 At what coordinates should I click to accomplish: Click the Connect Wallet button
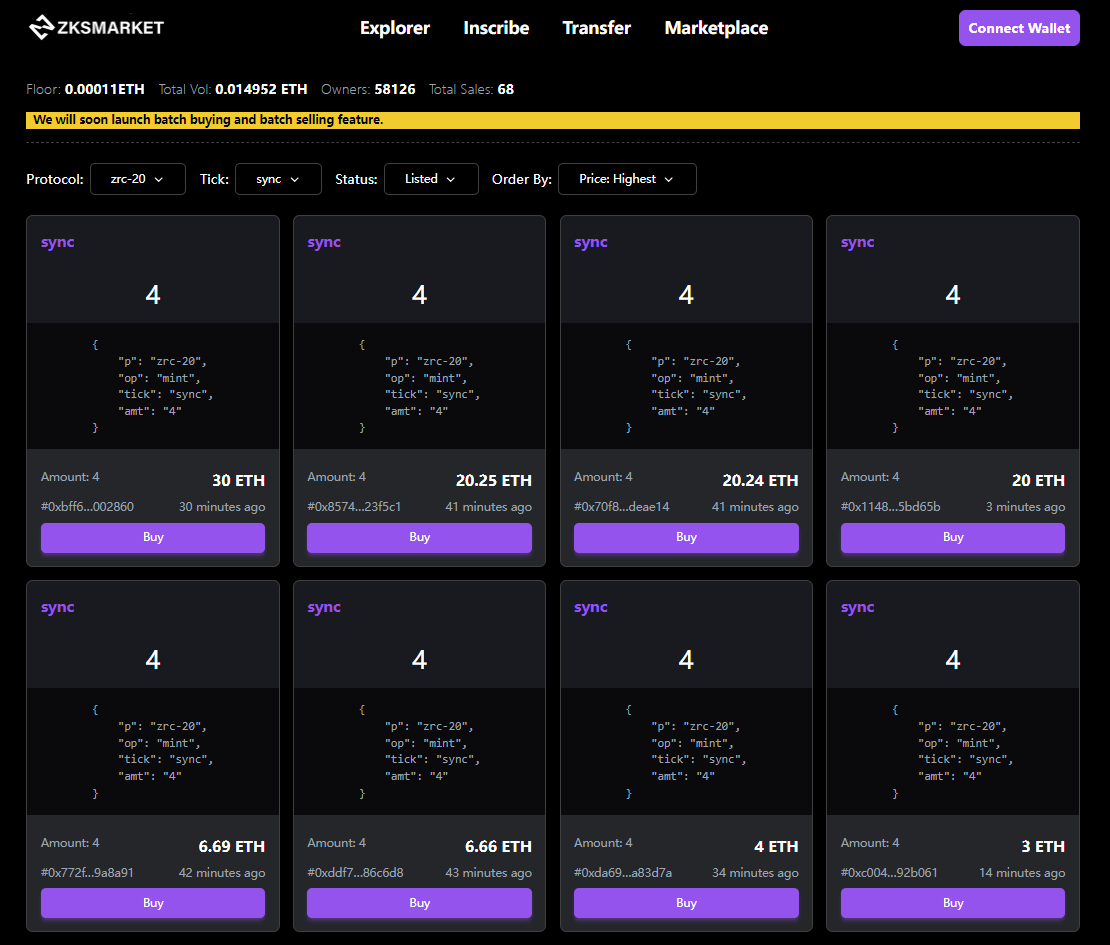[x=1019, y=28]
